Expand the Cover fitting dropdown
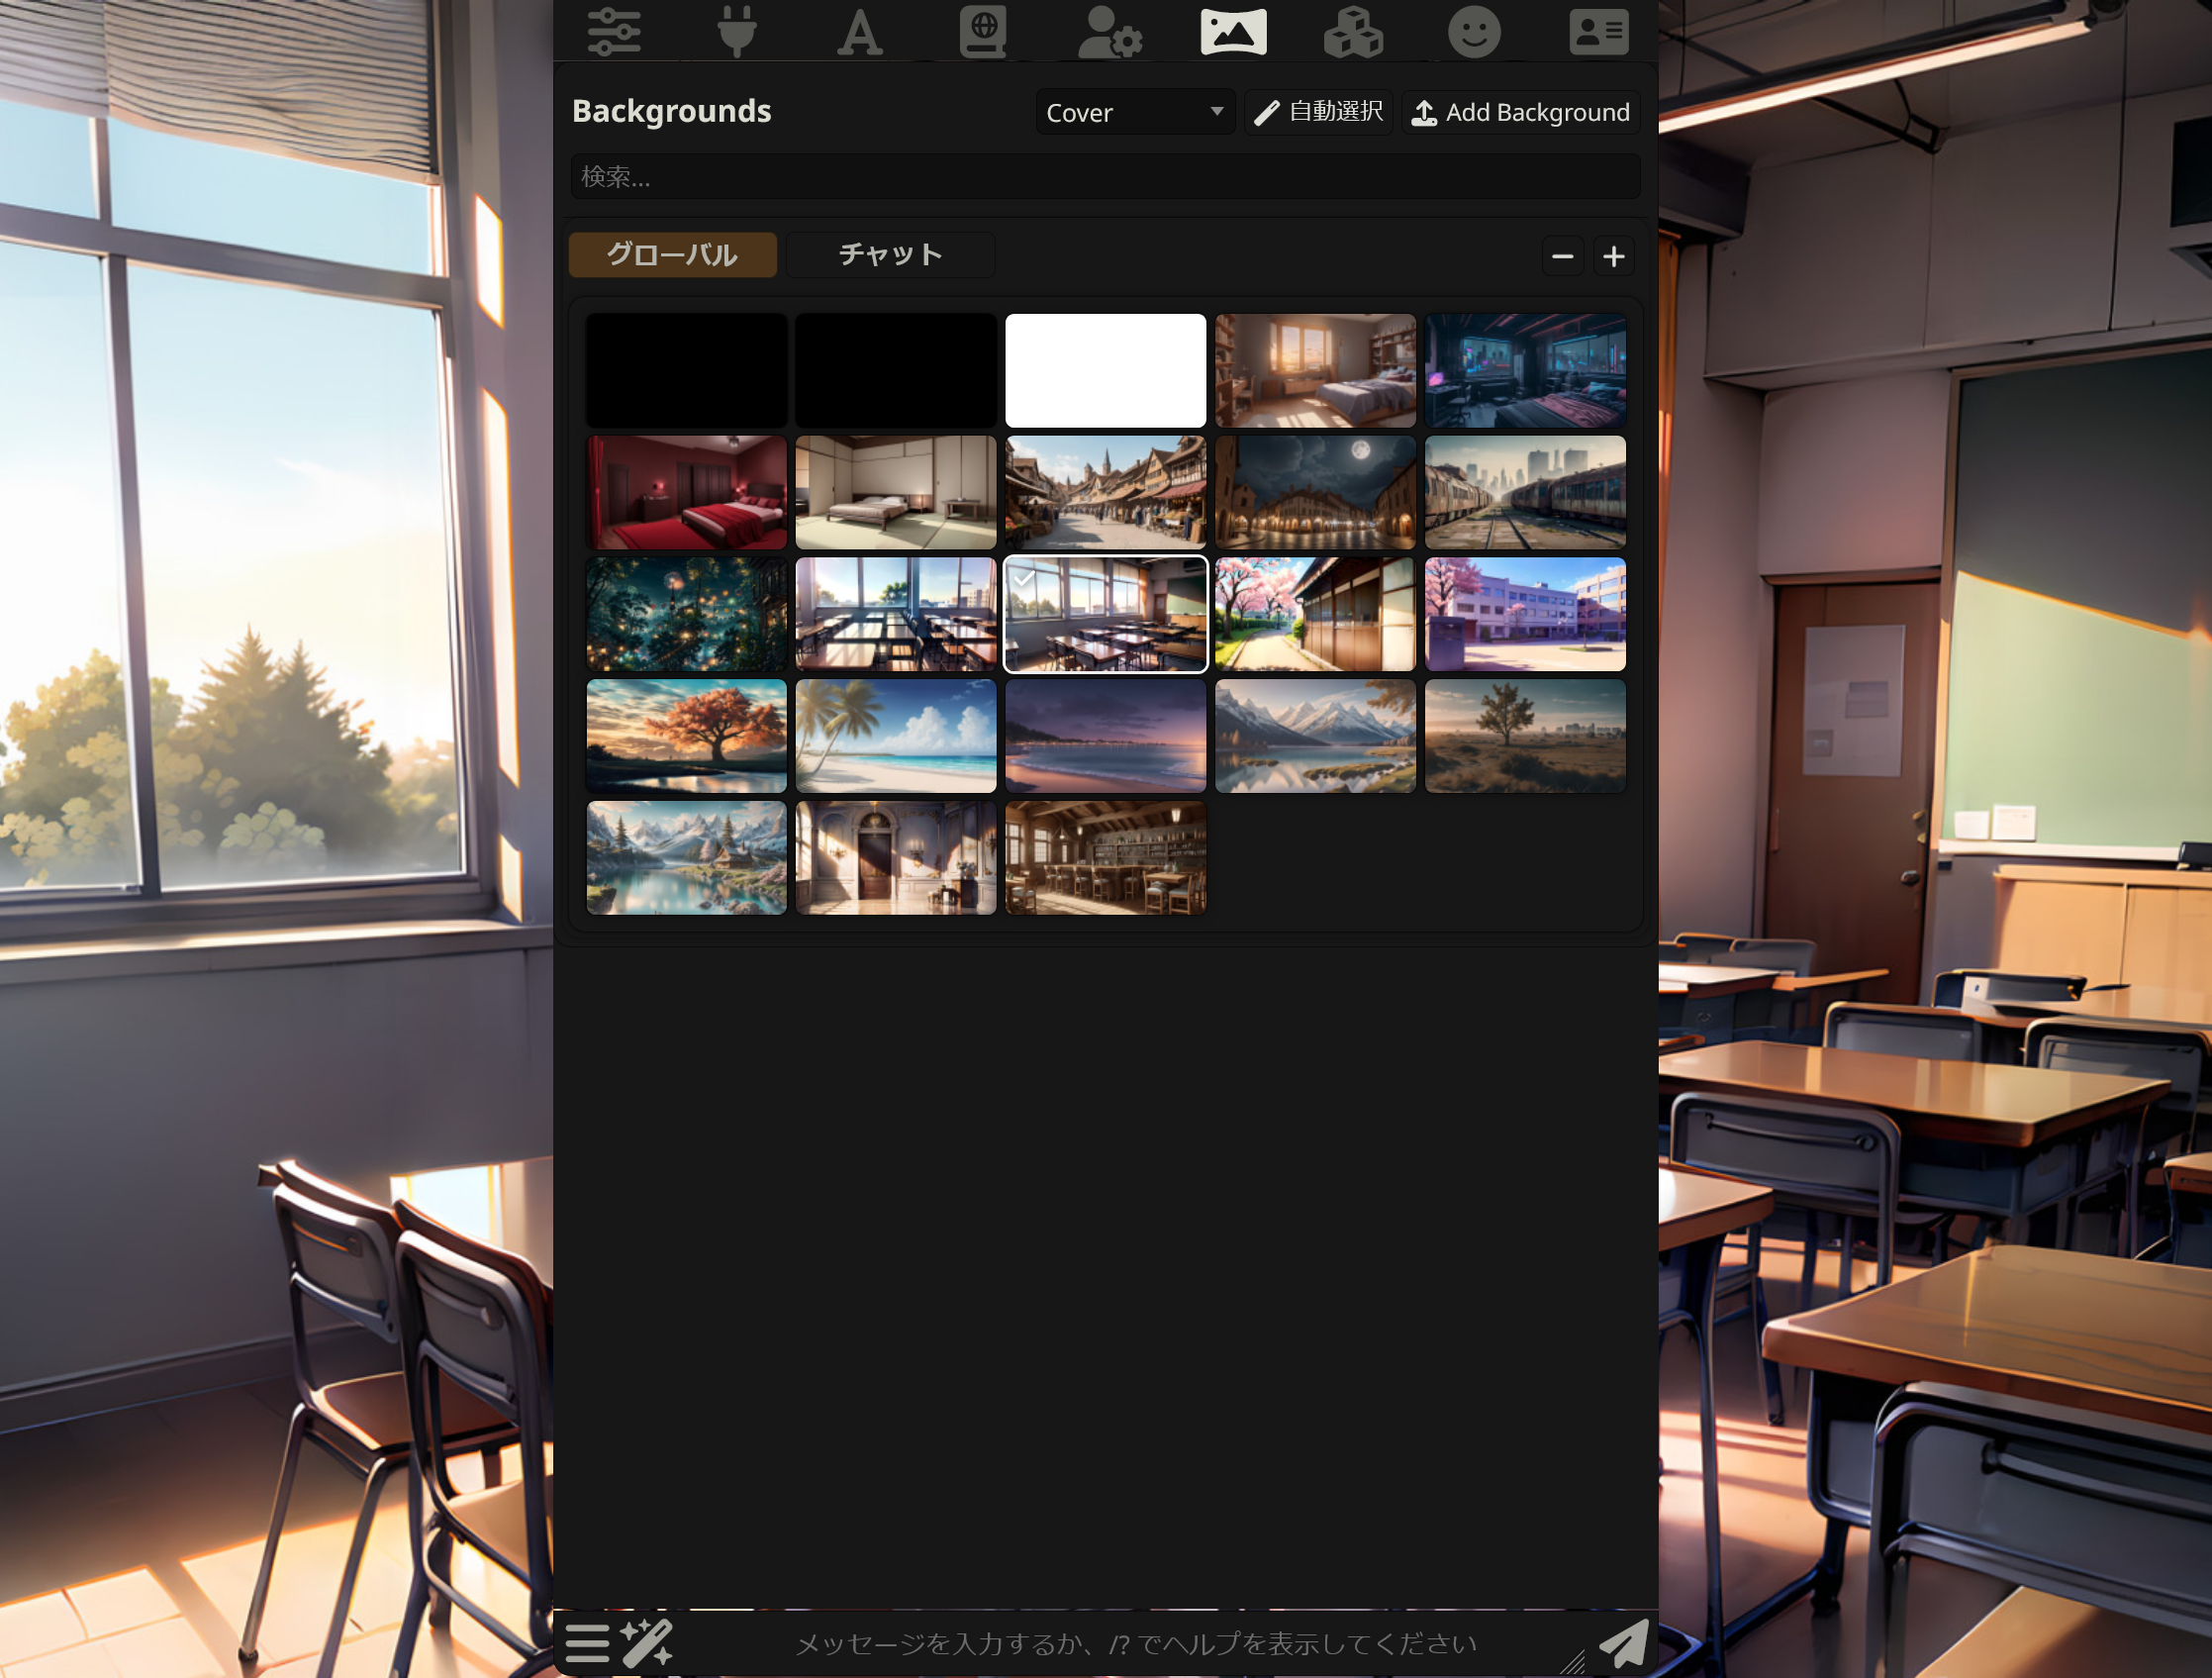Viewport: 2212px width, 1678px height. pyautogui.click(x=1134, y=112)
